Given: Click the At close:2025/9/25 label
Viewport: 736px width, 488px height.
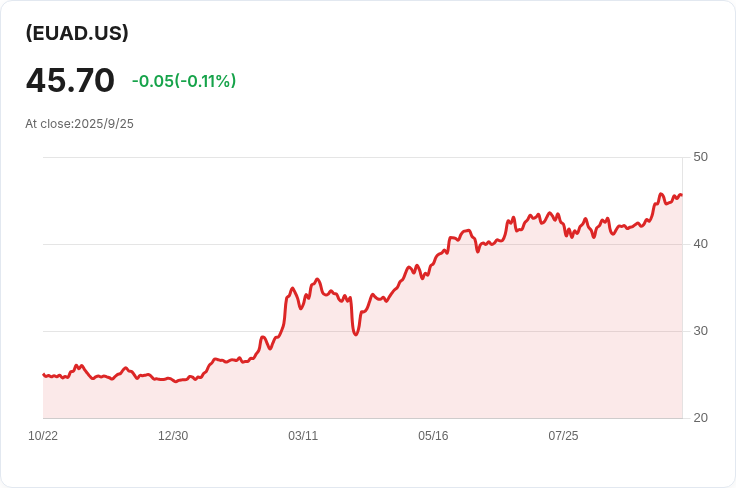Looking at the screenshot, I should click(79, 124).
